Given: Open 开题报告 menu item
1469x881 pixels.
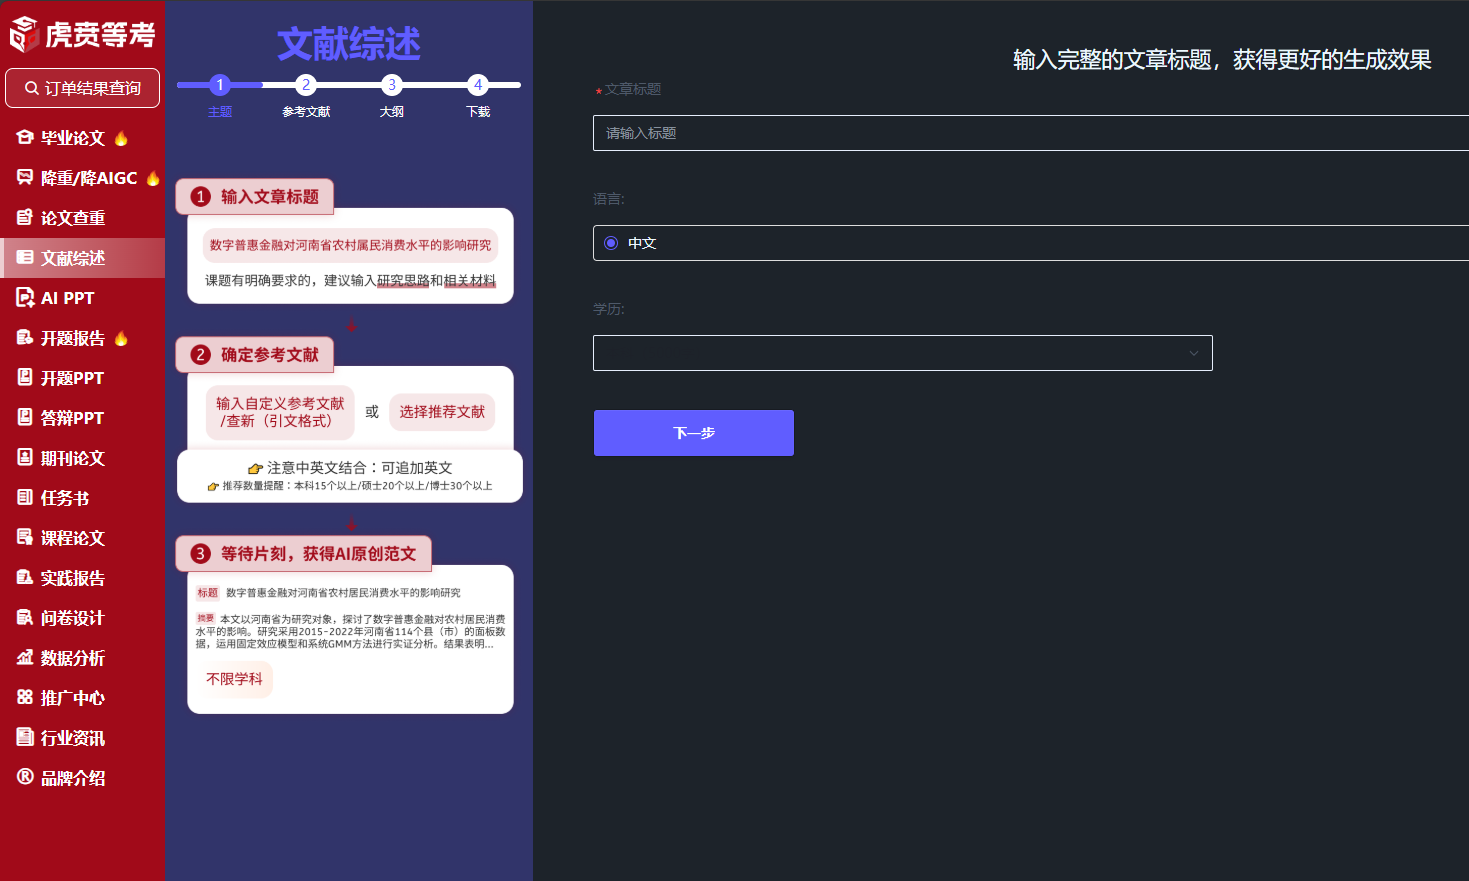Looking at the screenshot, I should coord(83,338).
